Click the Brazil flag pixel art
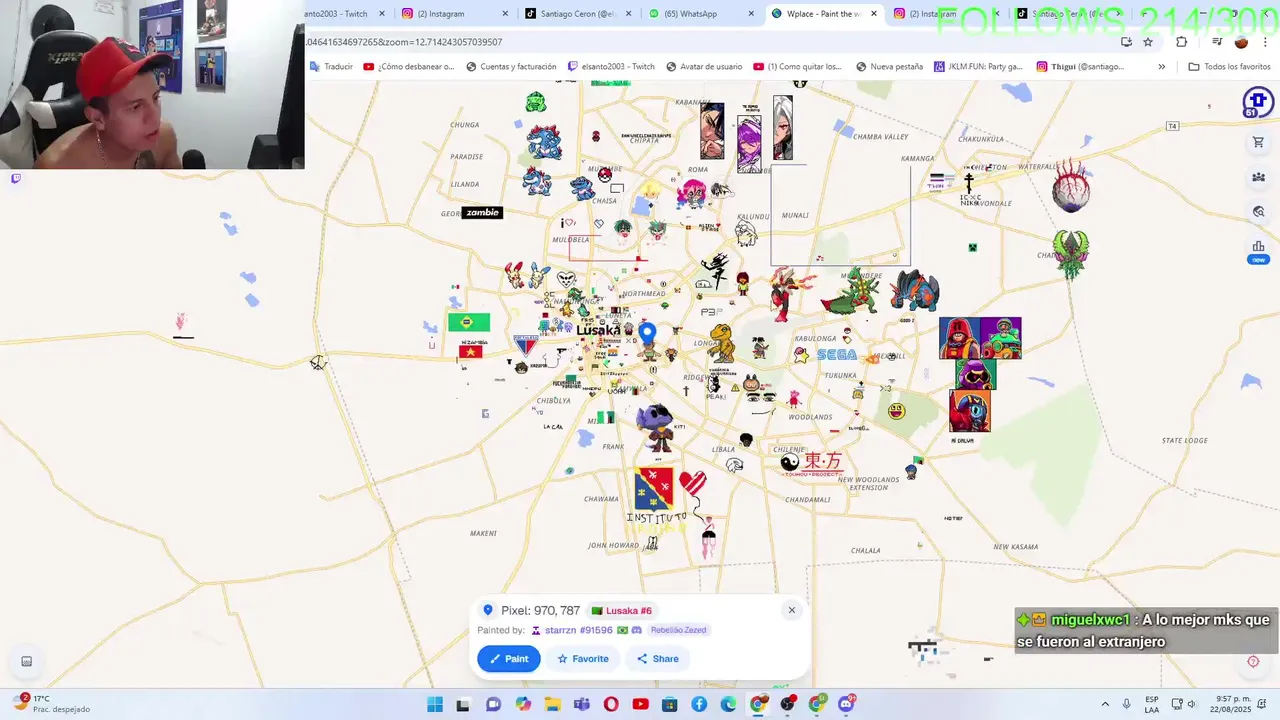 coord(469,322)
